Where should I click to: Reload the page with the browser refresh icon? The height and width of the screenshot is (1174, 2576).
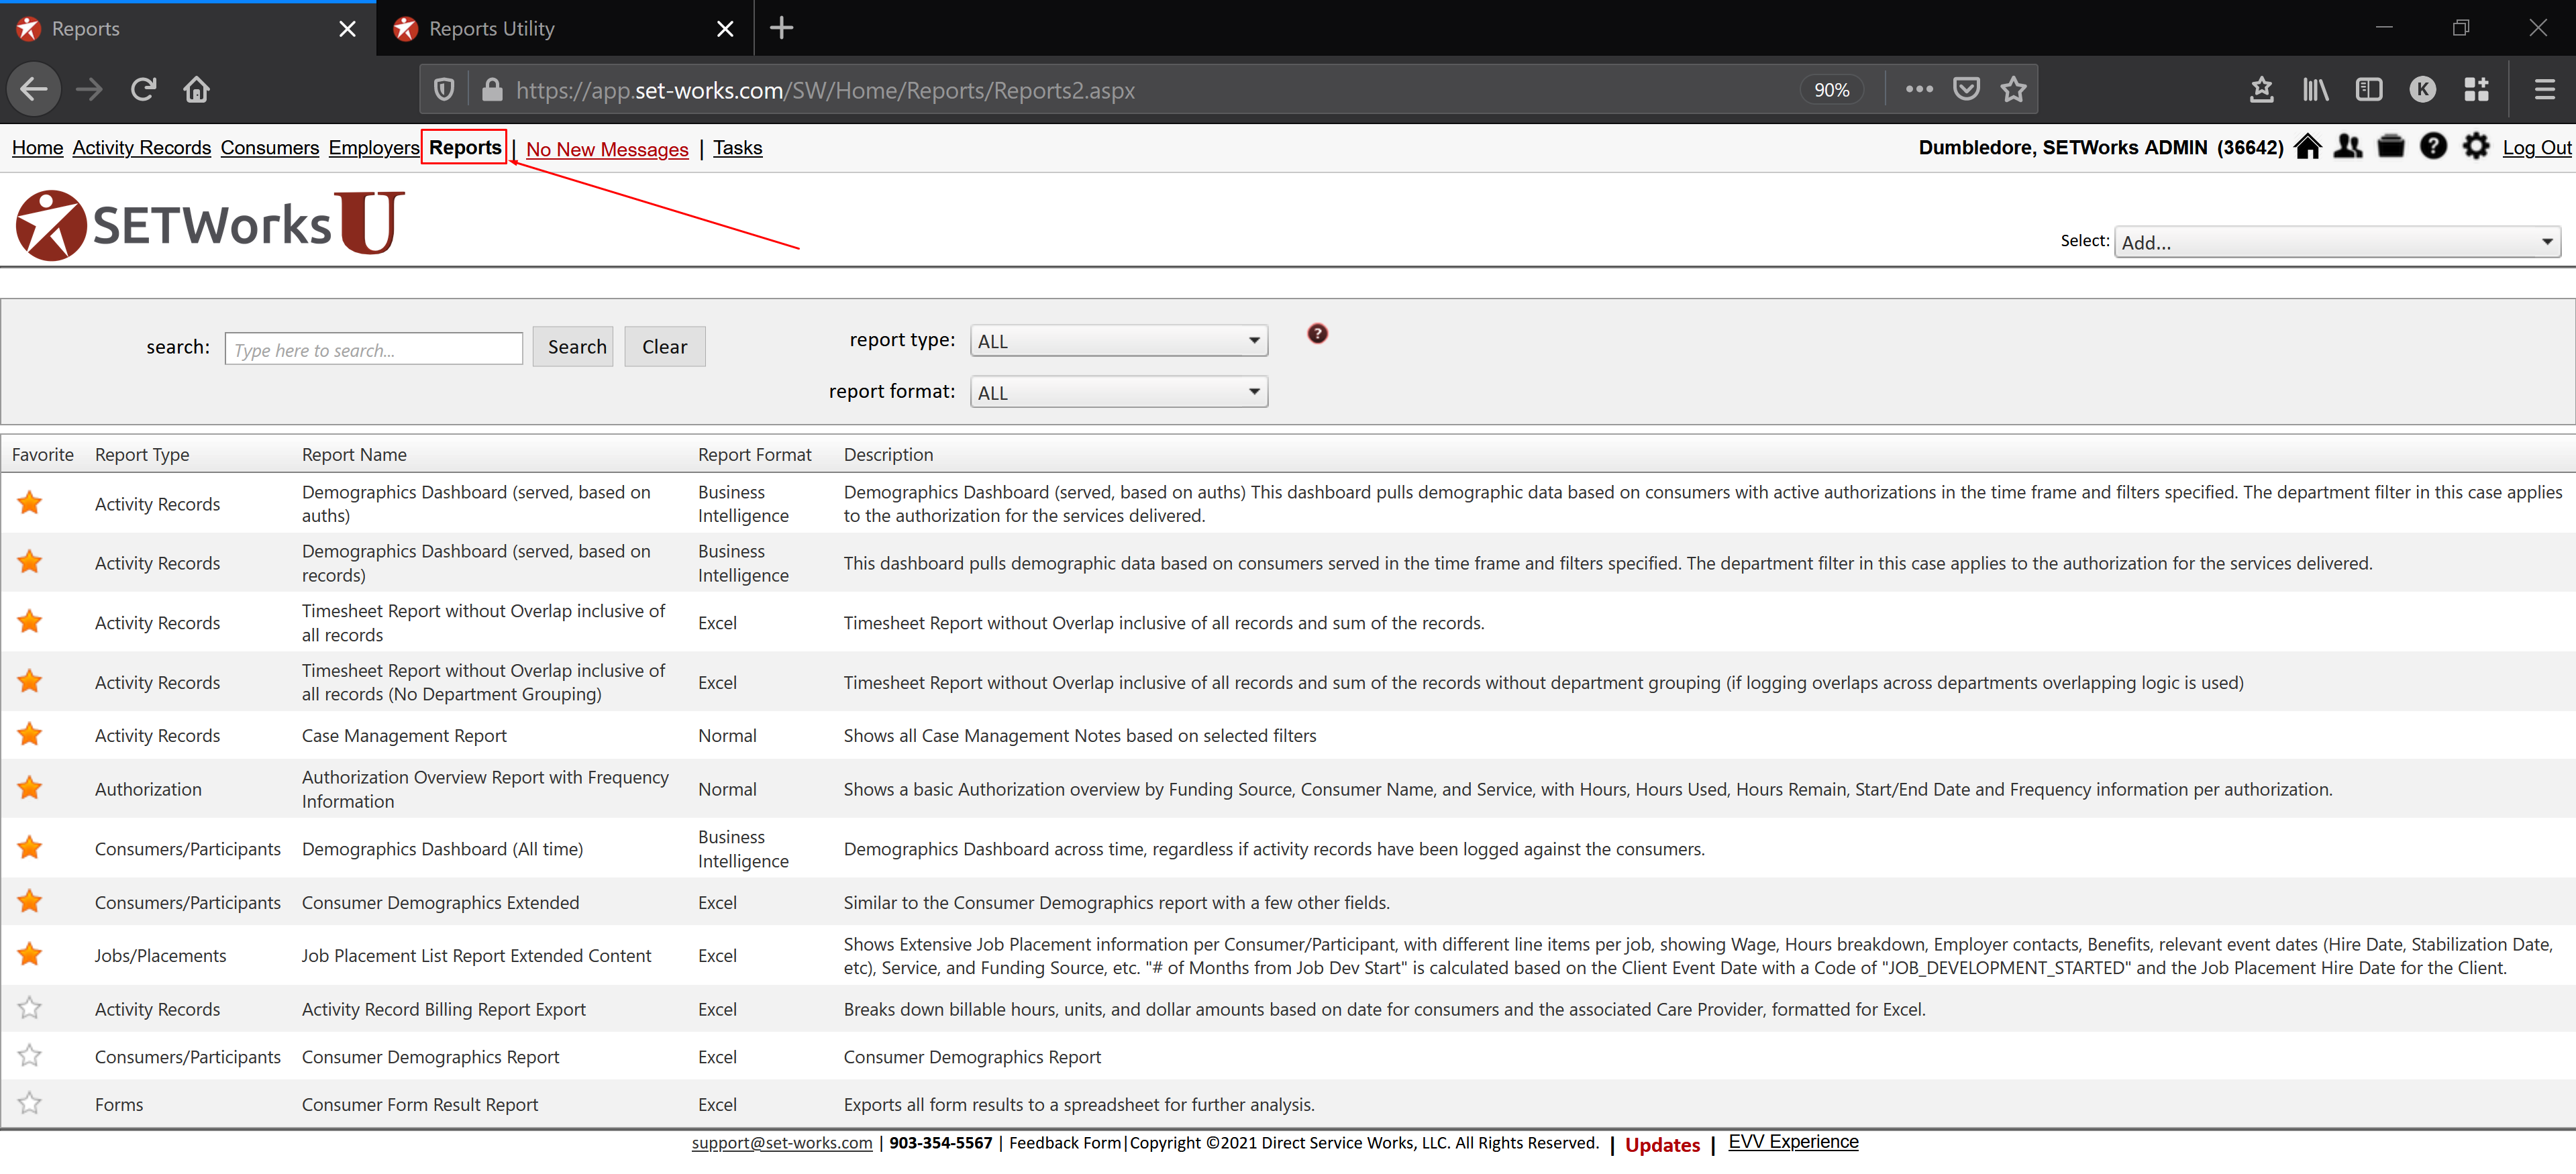point(143,90)
